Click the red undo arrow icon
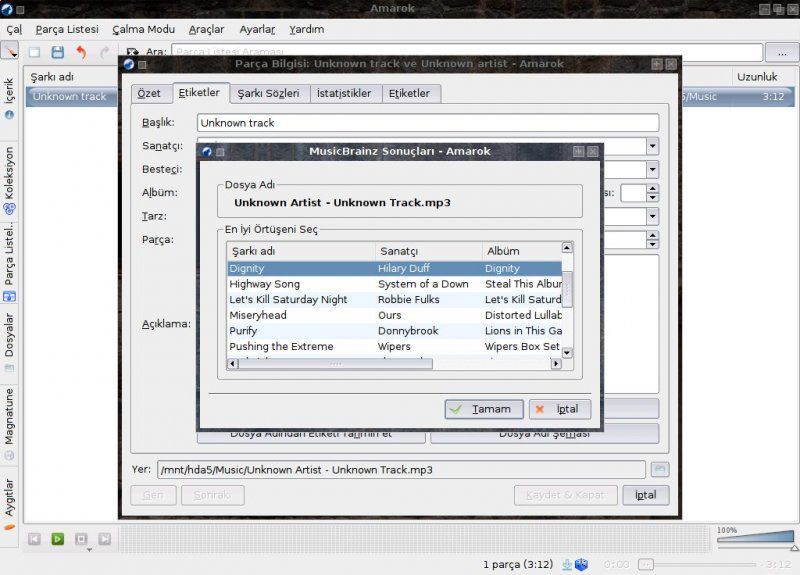800x575 pixels. (81, 52)
